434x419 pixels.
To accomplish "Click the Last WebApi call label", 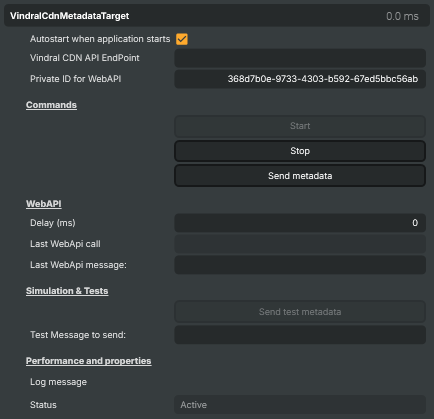I will pos(65,244).
